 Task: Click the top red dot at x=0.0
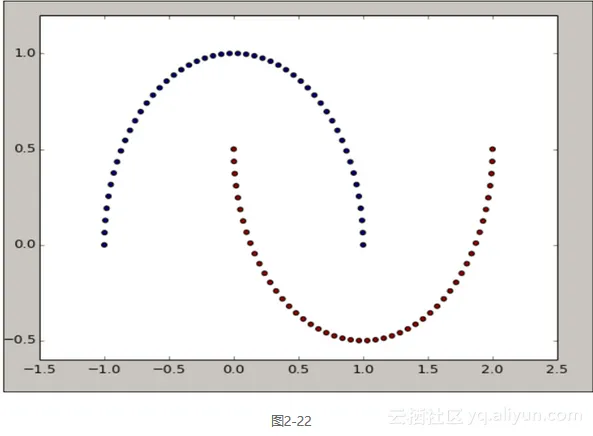(x=234, y=149)
